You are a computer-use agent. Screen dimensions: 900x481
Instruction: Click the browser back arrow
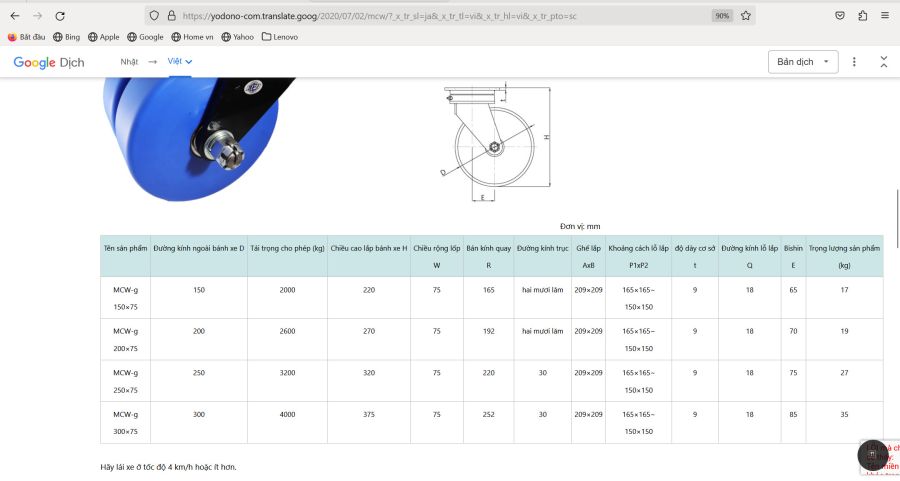click(x=14, y=16)
